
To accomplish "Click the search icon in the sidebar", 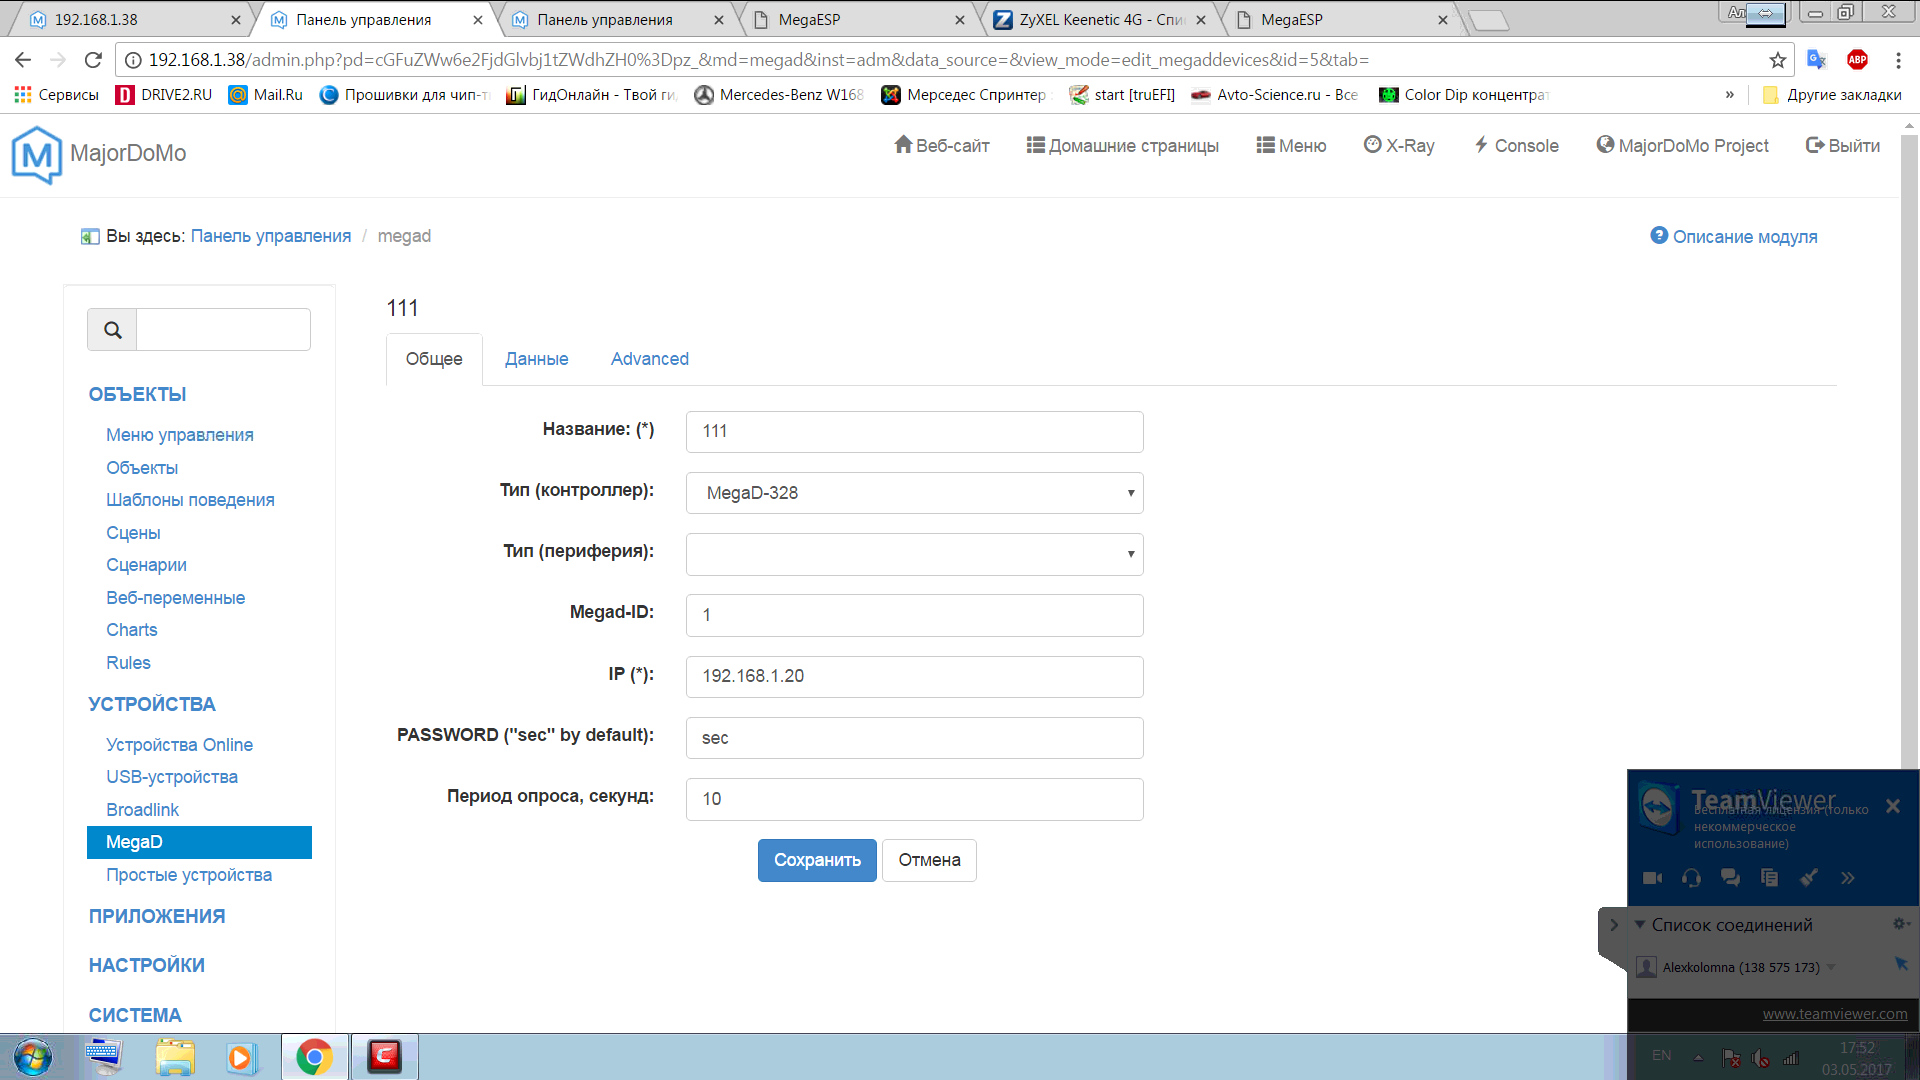I will tap(110, 329).
